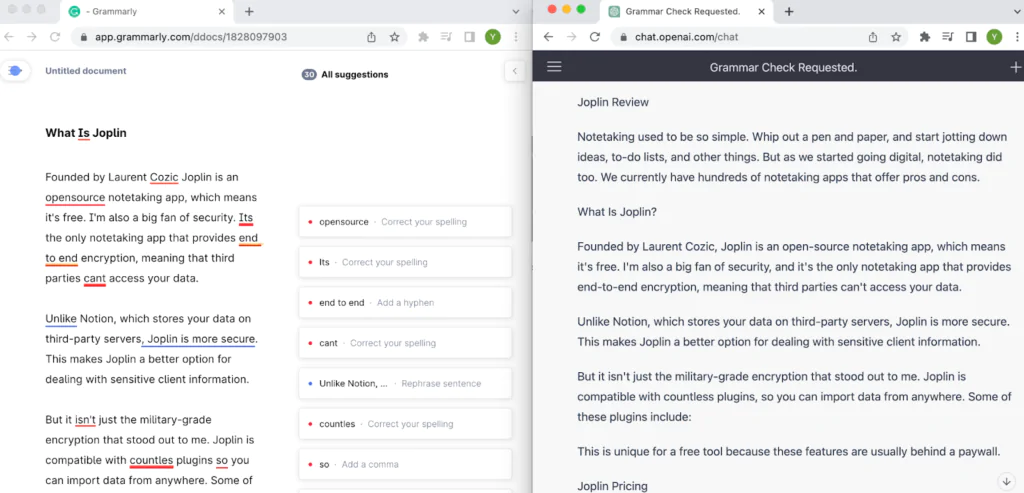Click underlined word 'Cozic' in the document
This screenshot has width=1024, height=493.
[164, 178]
